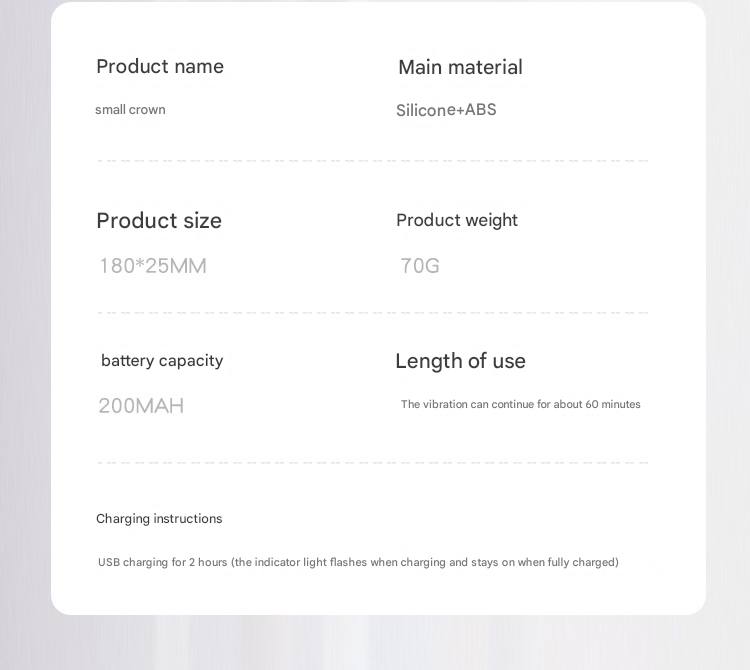Select the USB charging description line
The height and width of the screenshot is (670, 750).
358,563
